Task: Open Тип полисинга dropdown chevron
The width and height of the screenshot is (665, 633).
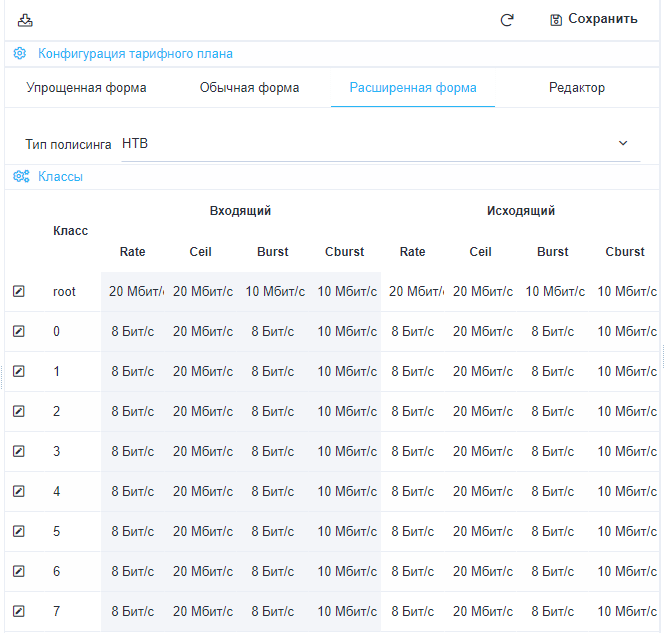Action: (623, 144)
